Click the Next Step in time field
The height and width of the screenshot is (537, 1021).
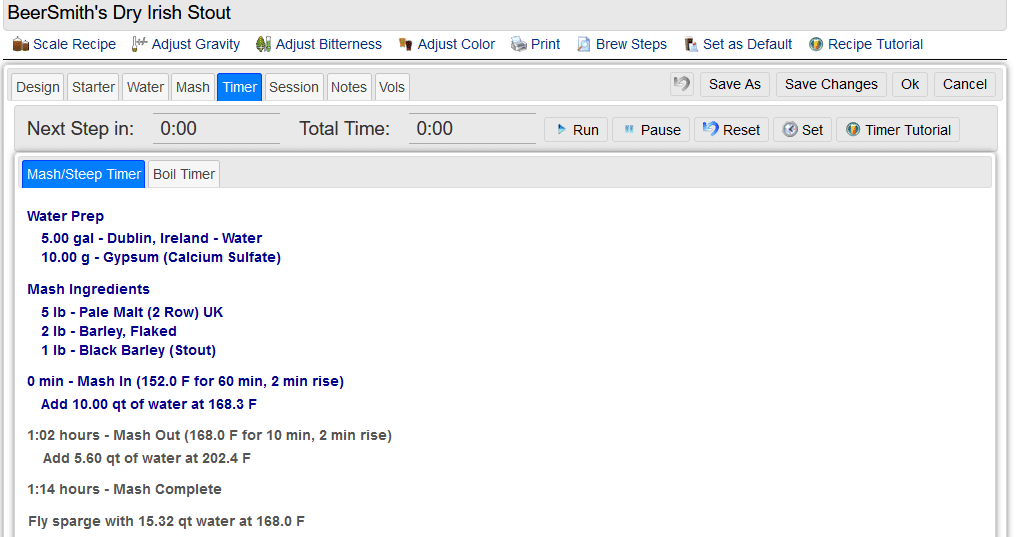click(x=216, y=128)
